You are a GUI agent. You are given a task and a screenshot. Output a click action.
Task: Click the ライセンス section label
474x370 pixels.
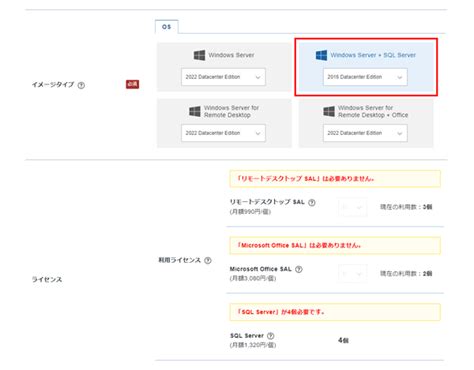tap(47, 279)
